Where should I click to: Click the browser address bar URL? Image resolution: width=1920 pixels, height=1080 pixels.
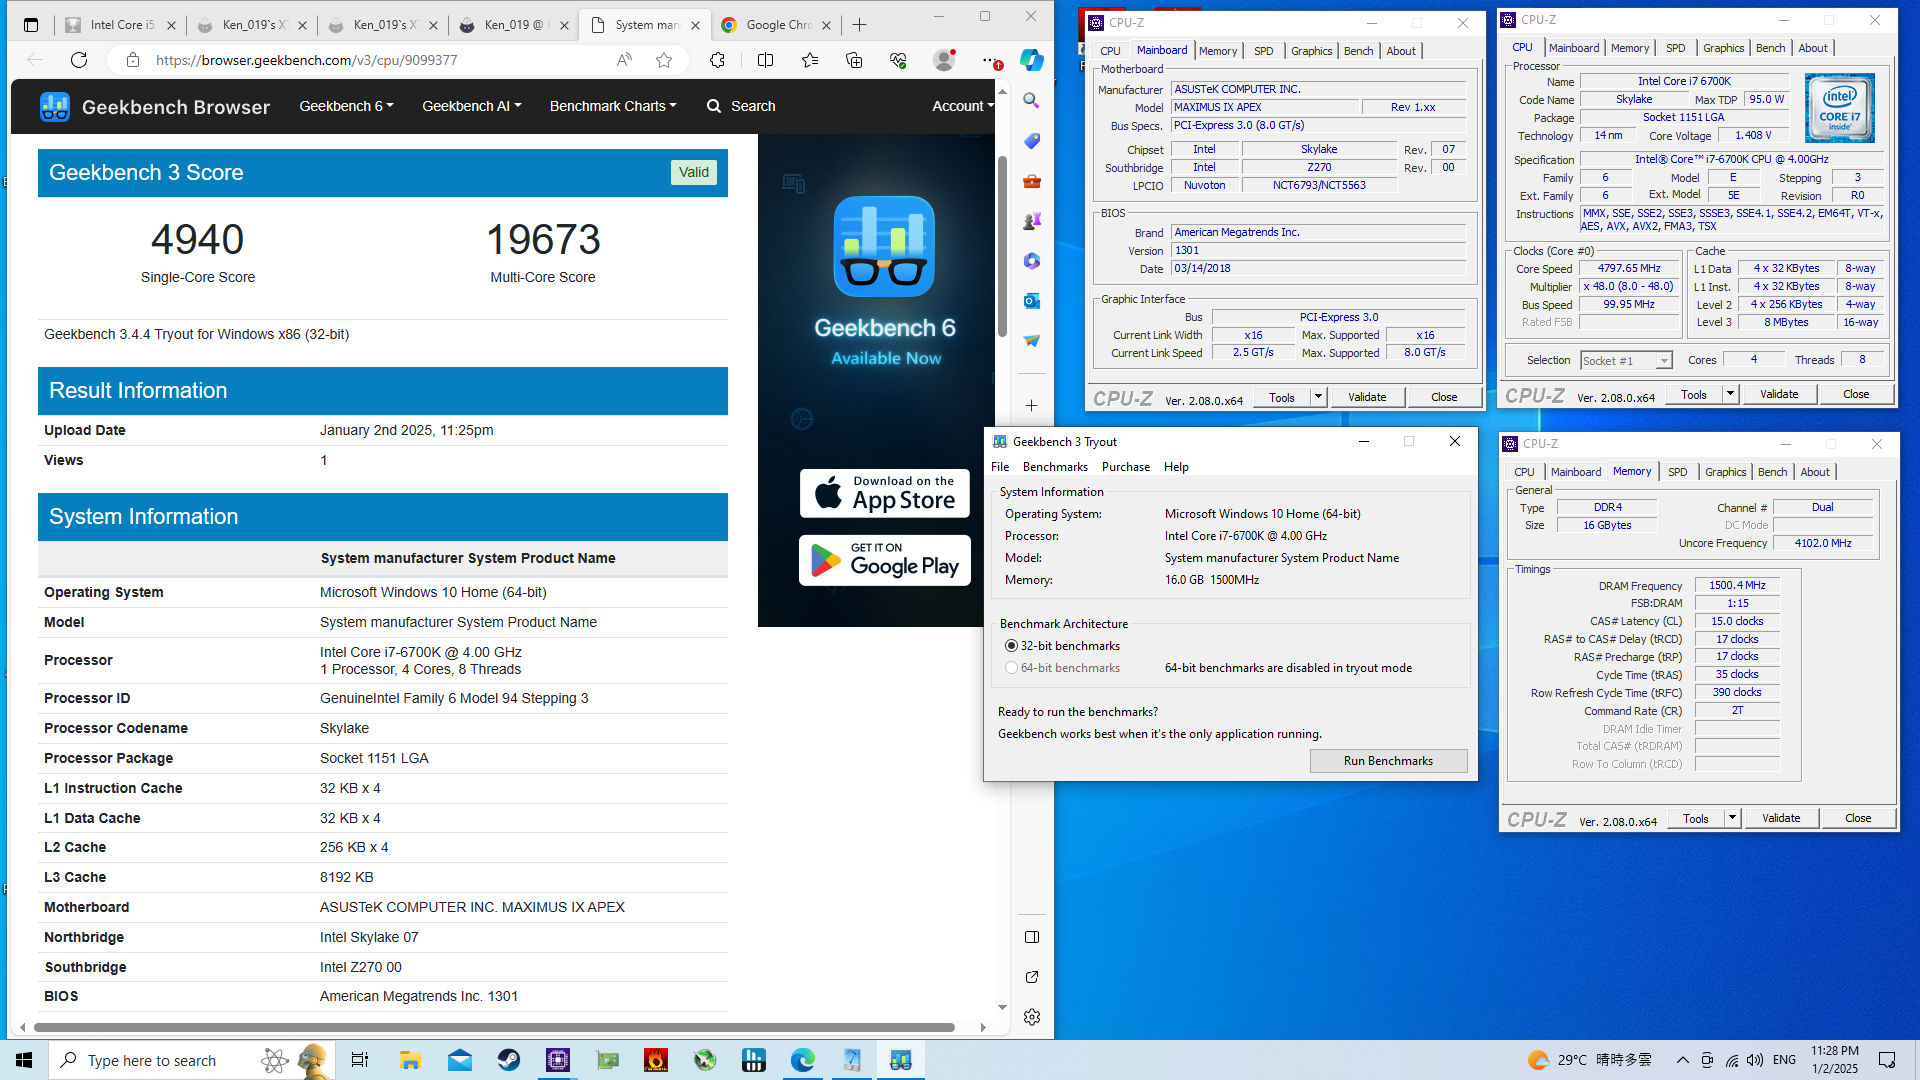tap(306, 60)
